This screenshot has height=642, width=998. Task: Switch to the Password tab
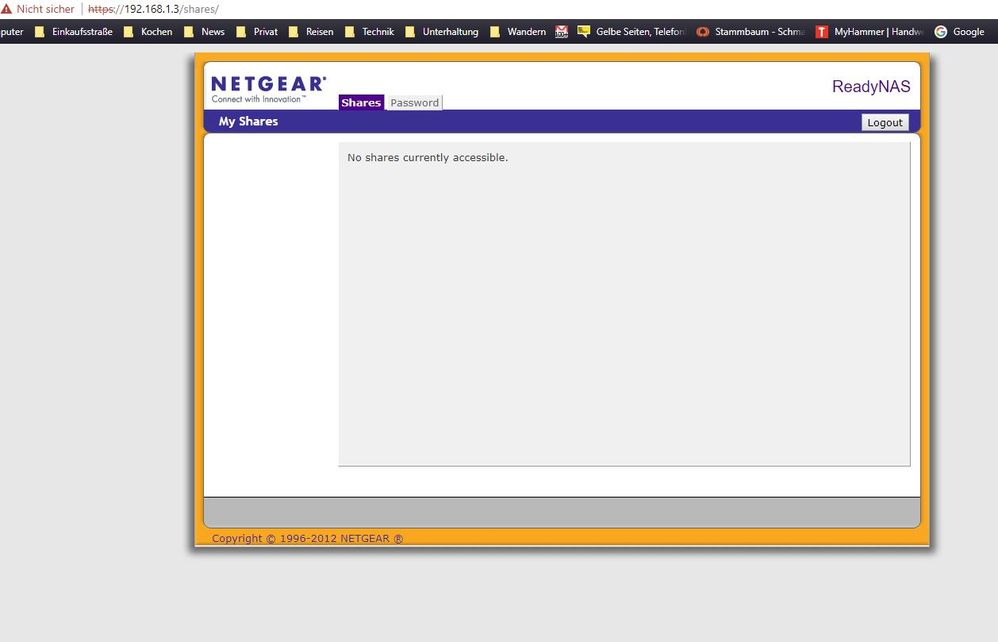414,102
